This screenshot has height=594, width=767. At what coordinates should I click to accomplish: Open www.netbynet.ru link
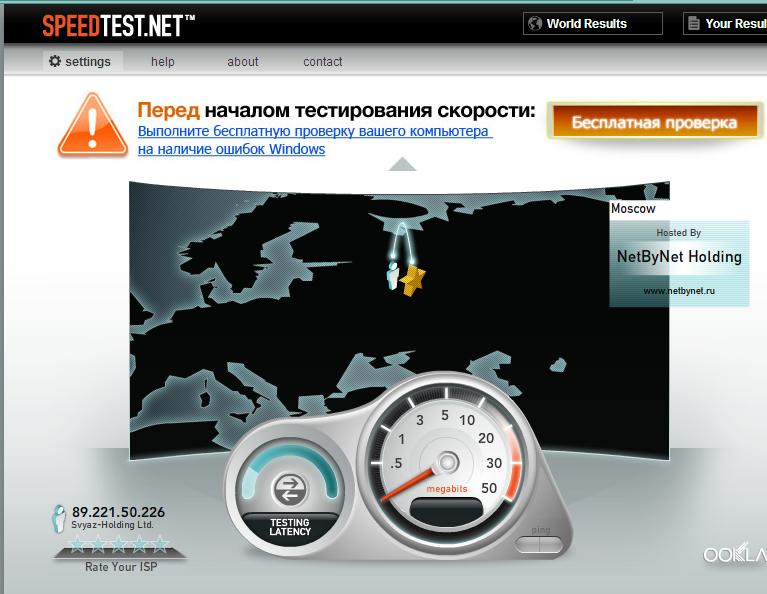pyautogui.click(x=679, y=291)
